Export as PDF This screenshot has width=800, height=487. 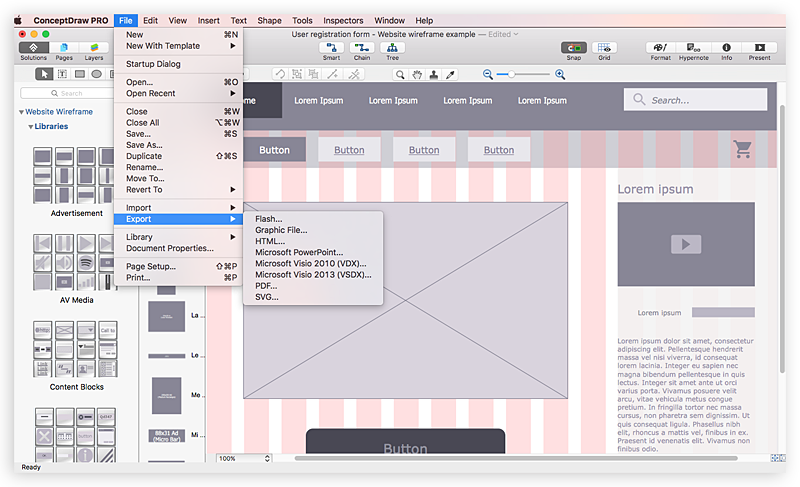click(x=313, y=286)
